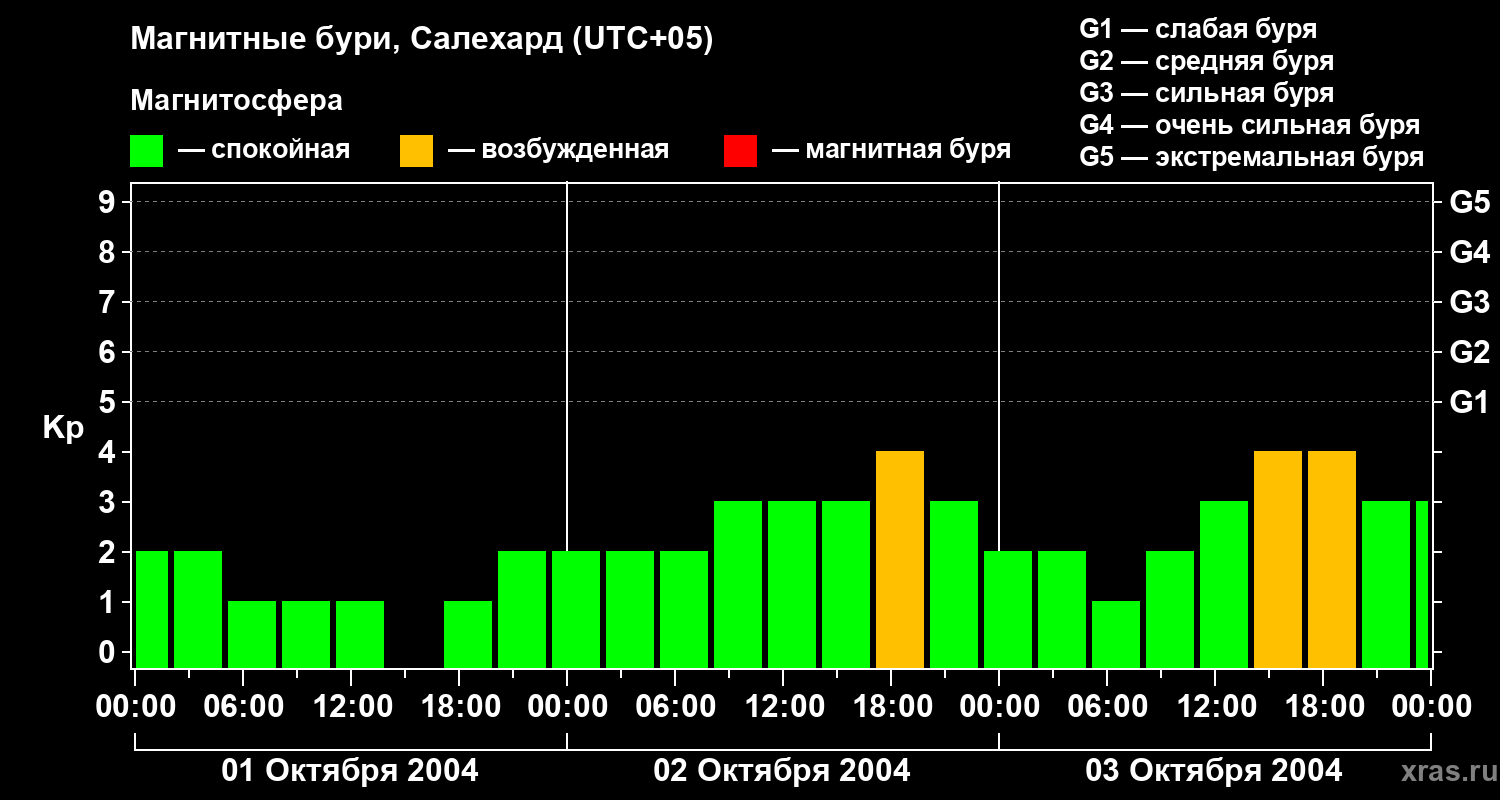Select the second orange bar on 03 Октября
This screenshot has height=800, width=1500.
tap(1332, 560)
